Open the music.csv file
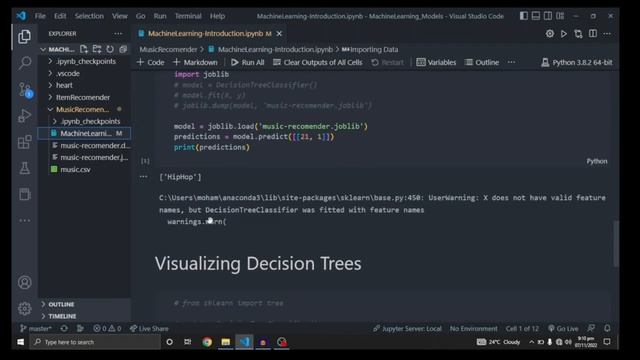This screenshot has width=640, height=360. pyautogui.click(x=84, y=169)
